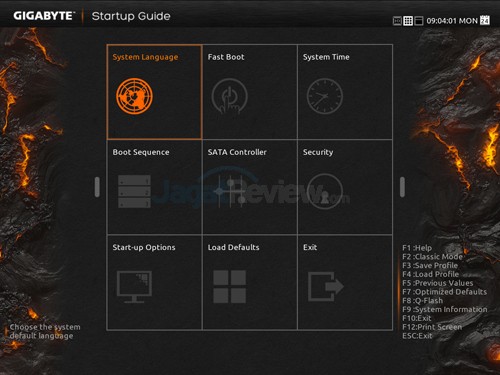Select the Exit tile label
This screenshot has height=375, width=500.
[310, 247]
